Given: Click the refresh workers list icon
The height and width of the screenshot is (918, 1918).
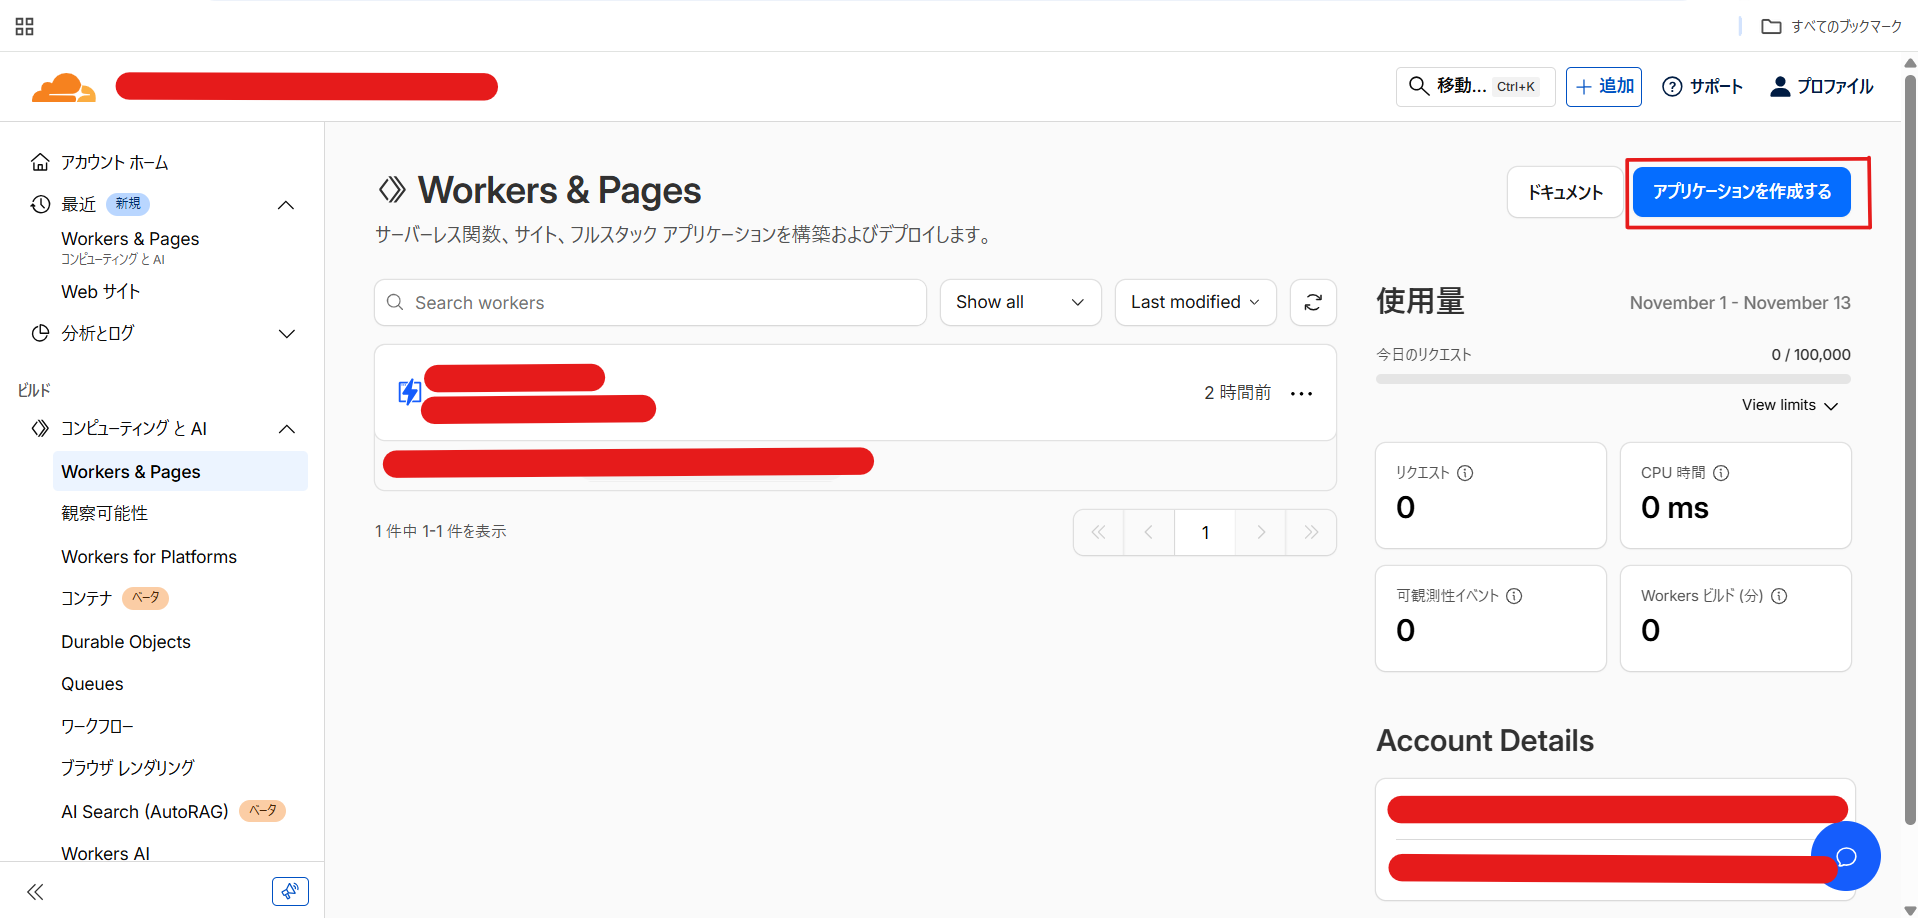Looking at the screenshot, I should coord(1313,302).
